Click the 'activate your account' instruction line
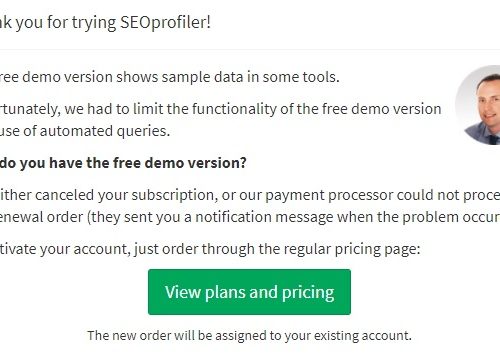This screenshot has width=500, height=363. 210,249
